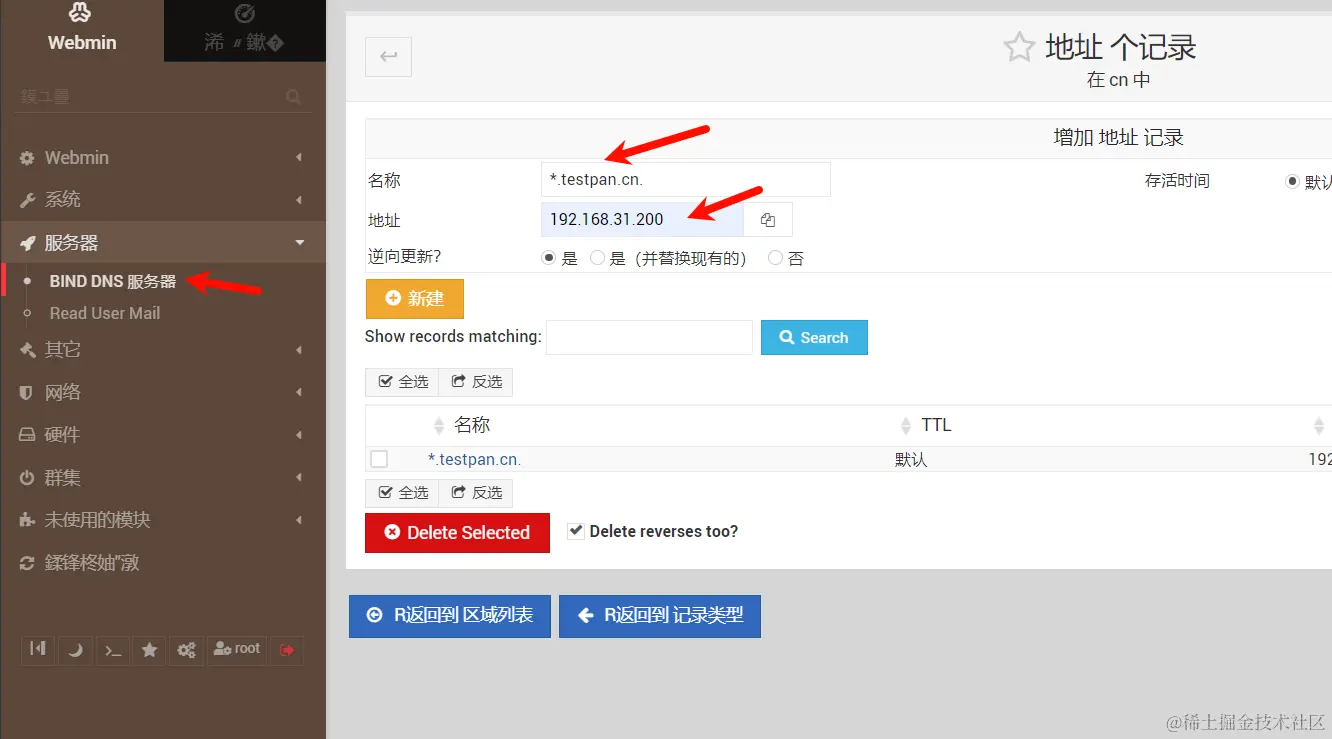Click the 名称 input field

point(686,180)
